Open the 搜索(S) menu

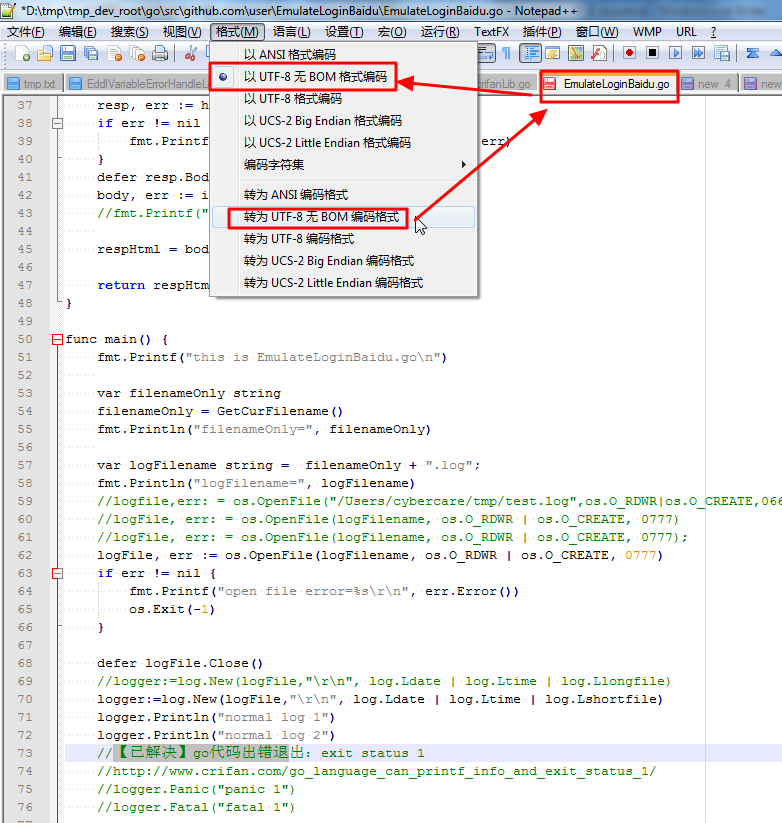[130, 32]
